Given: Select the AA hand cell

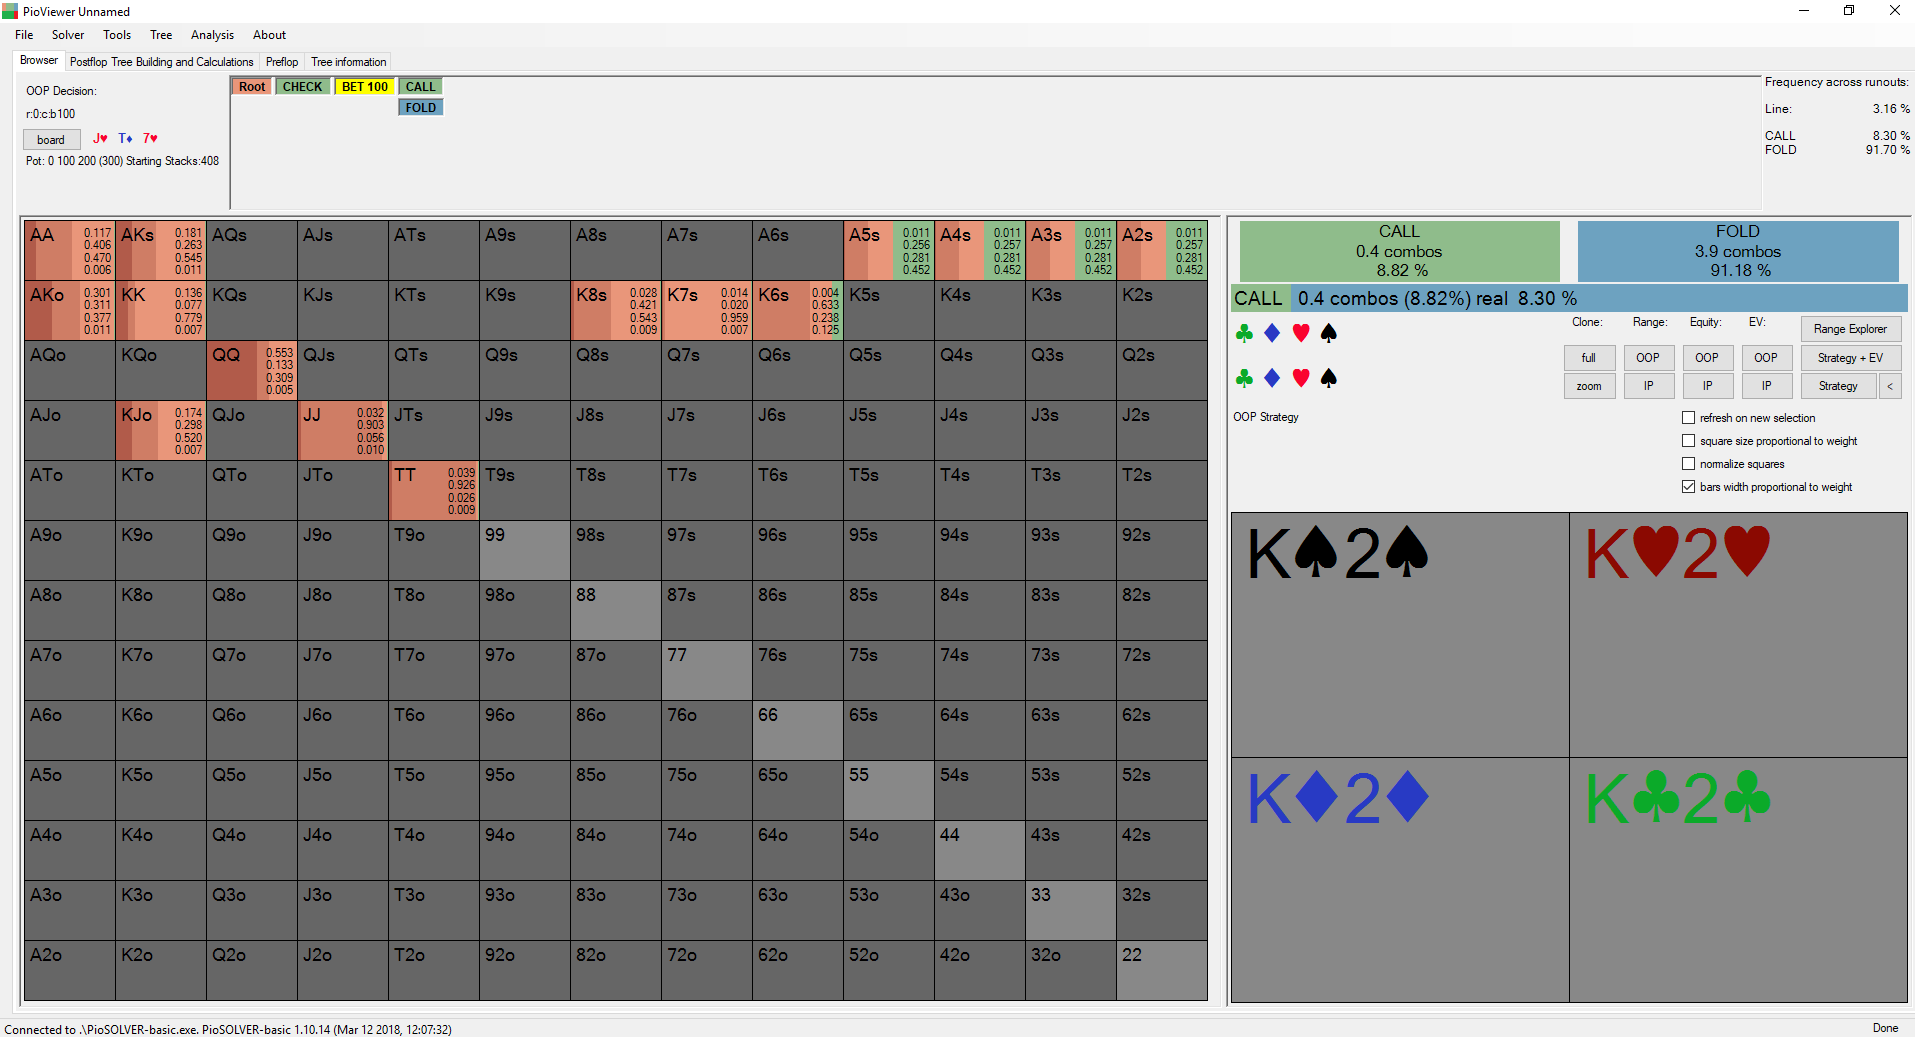Looking at the screenshot, I should pos(70,251).
